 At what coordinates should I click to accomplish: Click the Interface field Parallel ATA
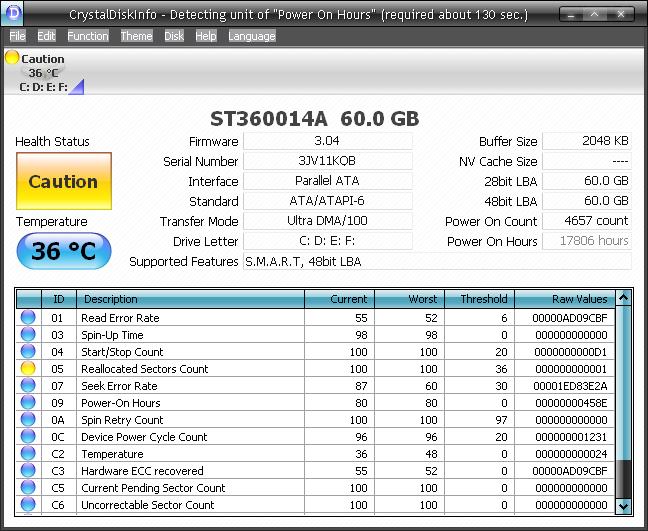click(x=328, y=181)
